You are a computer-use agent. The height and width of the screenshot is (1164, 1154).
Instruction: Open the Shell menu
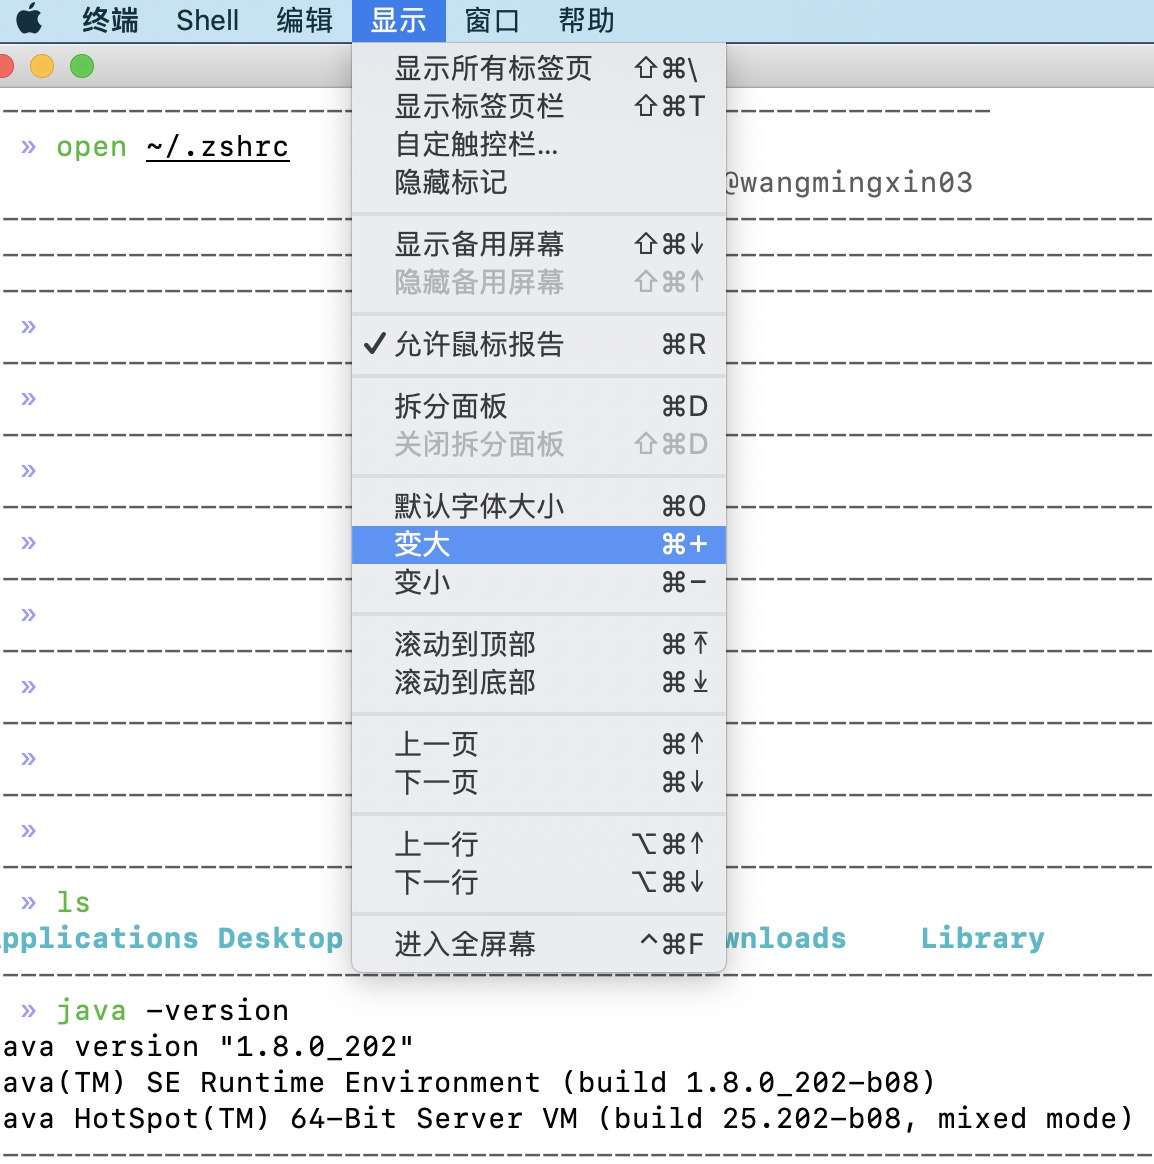point(207,20)
